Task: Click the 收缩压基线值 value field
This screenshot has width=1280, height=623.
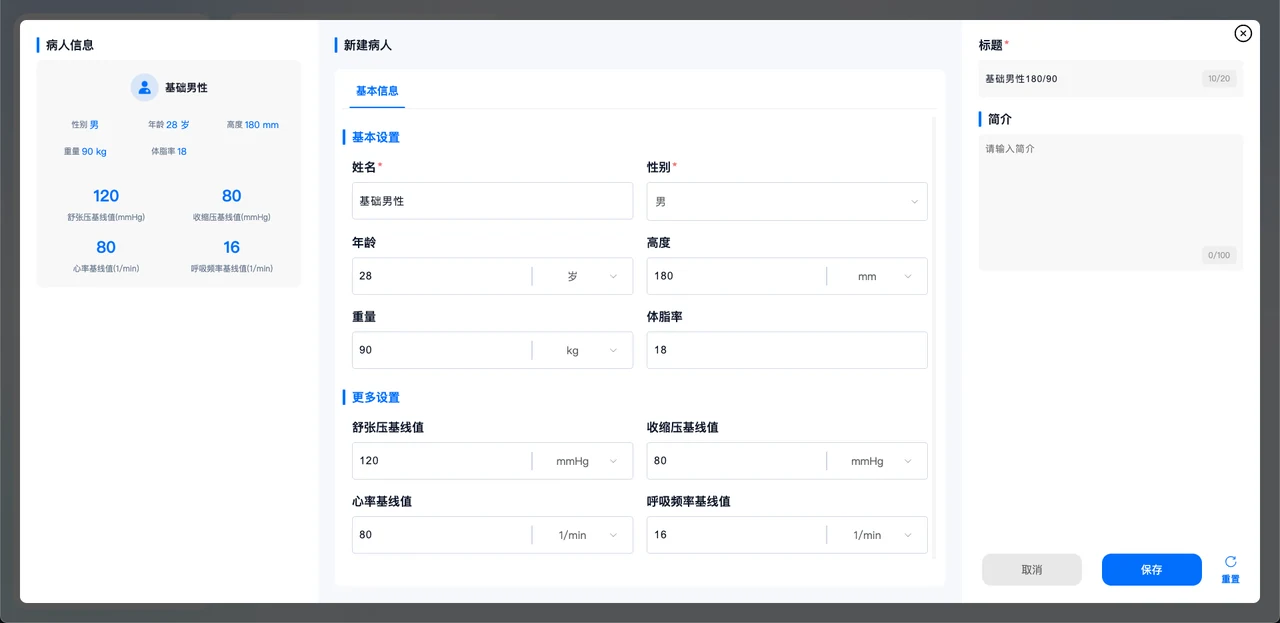Action: pyautogui.click(x=736, y=461)
